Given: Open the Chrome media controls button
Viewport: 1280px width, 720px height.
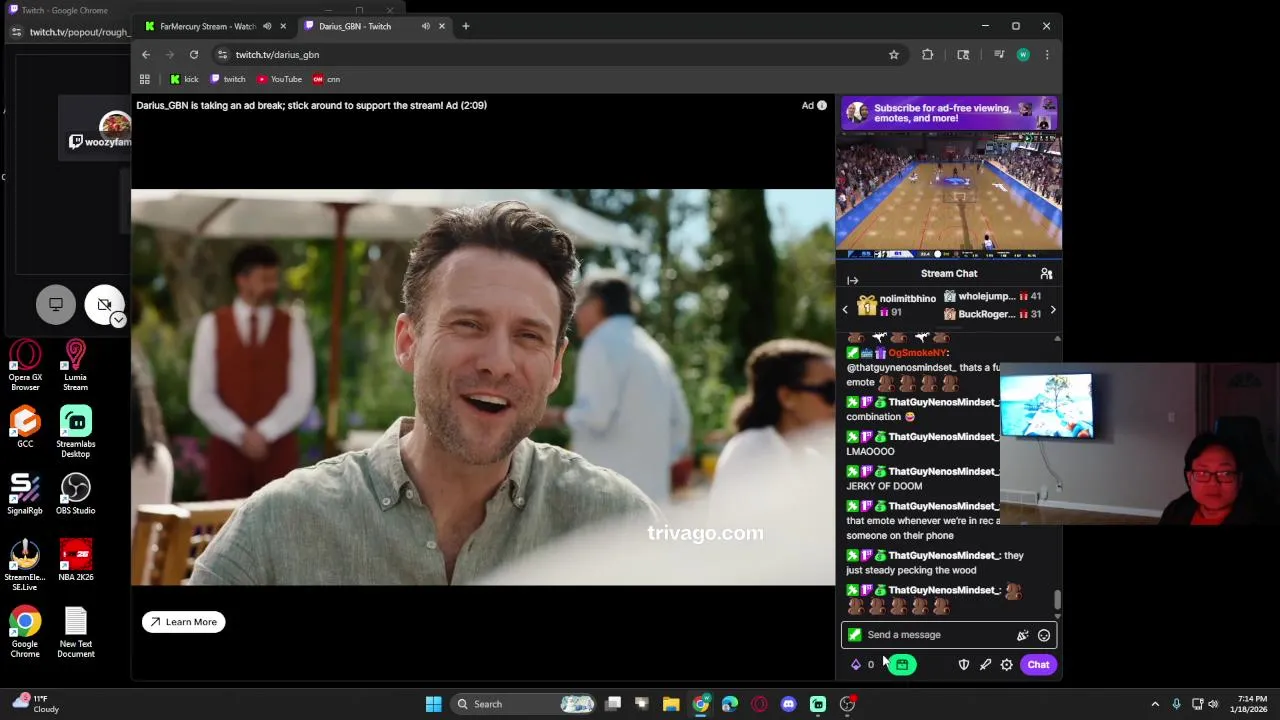Looking at the screenshot, I should (x=999, y=55).
